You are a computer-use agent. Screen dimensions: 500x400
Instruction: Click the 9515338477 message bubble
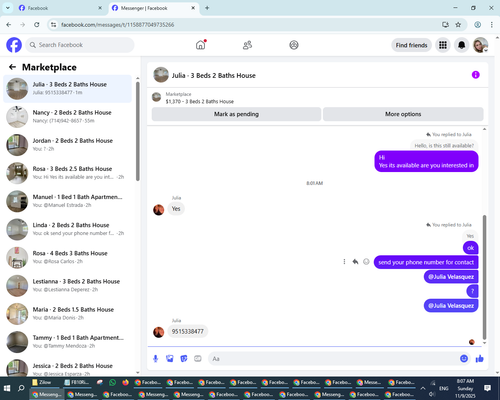click(x=187, y=331)
